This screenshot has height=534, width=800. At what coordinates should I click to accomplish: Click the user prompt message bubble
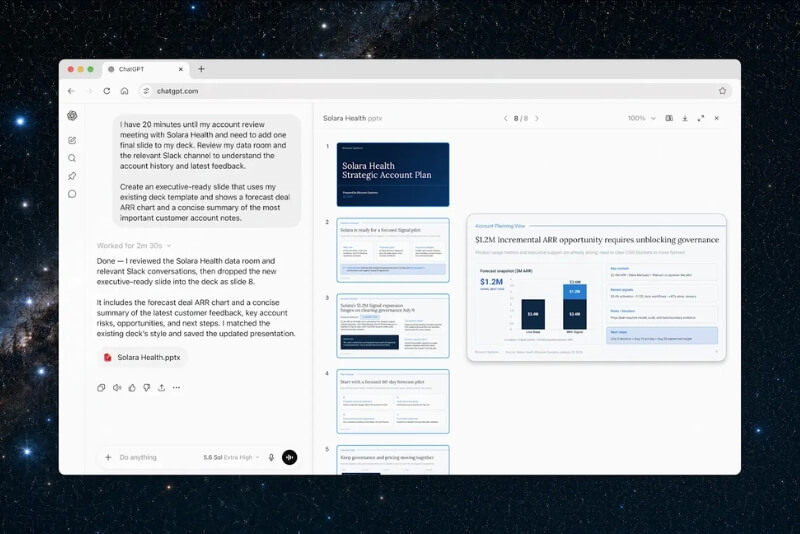(x=207, y=171)
